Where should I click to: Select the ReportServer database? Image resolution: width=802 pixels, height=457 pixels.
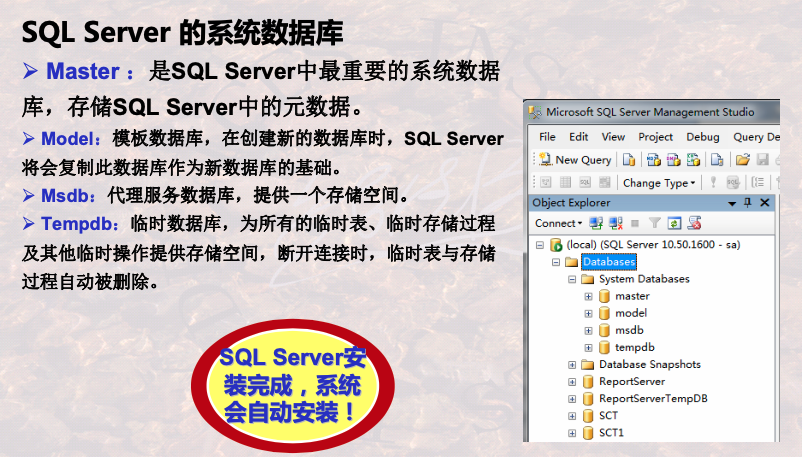click(632, 381)
